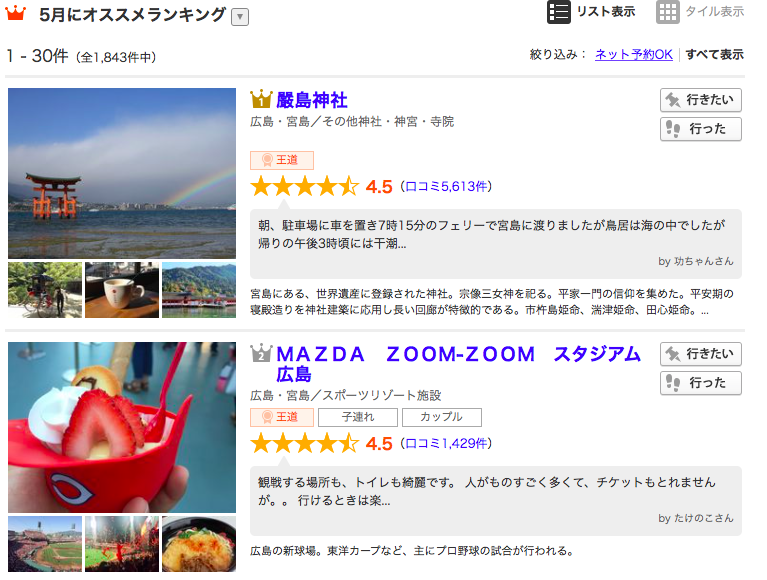Click the orange crown ranking icon

(x=16, y=13)
